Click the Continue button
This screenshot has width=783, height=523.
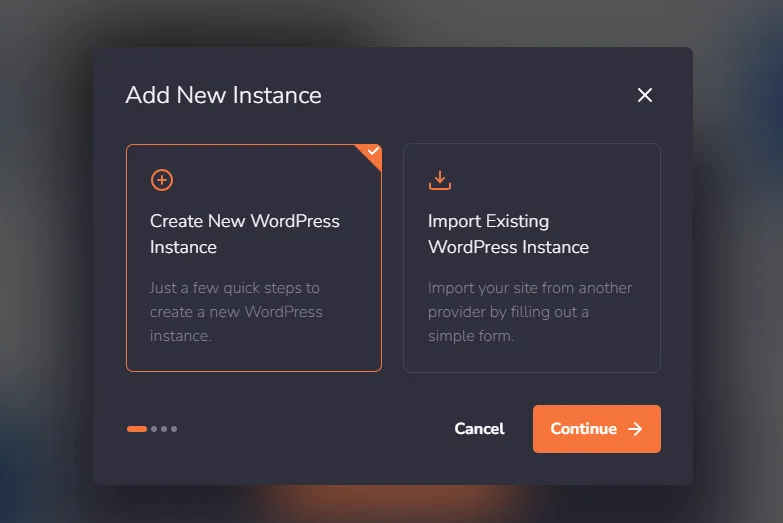point(597,429)
